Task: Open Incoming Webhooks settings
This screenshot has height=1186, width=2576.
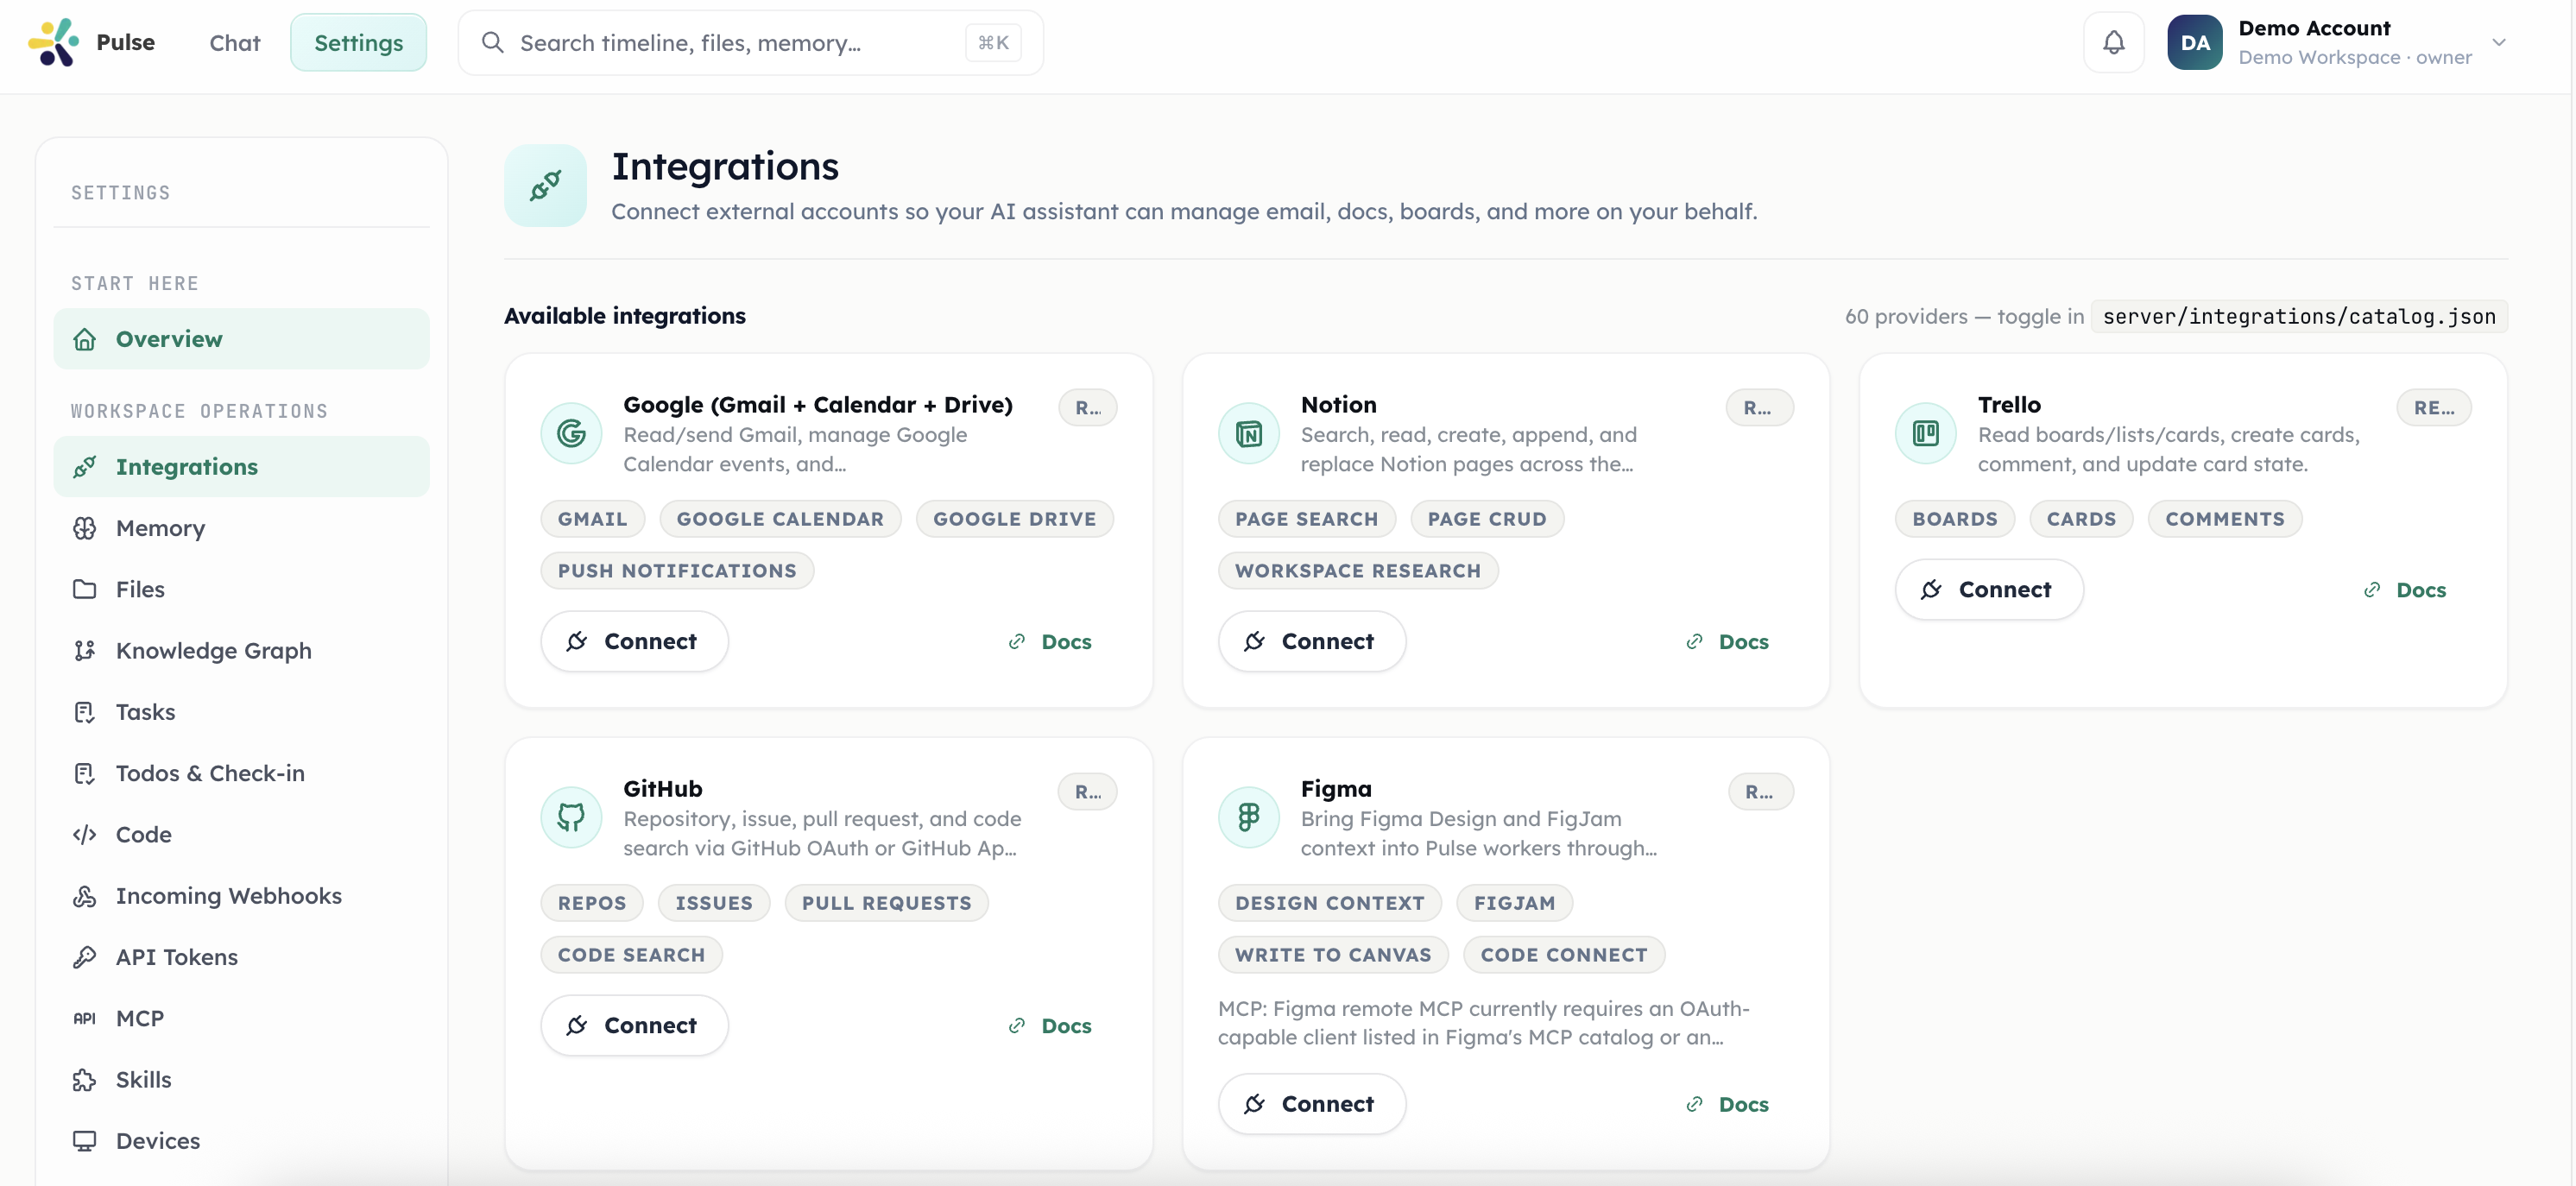Action: [241, 895]
